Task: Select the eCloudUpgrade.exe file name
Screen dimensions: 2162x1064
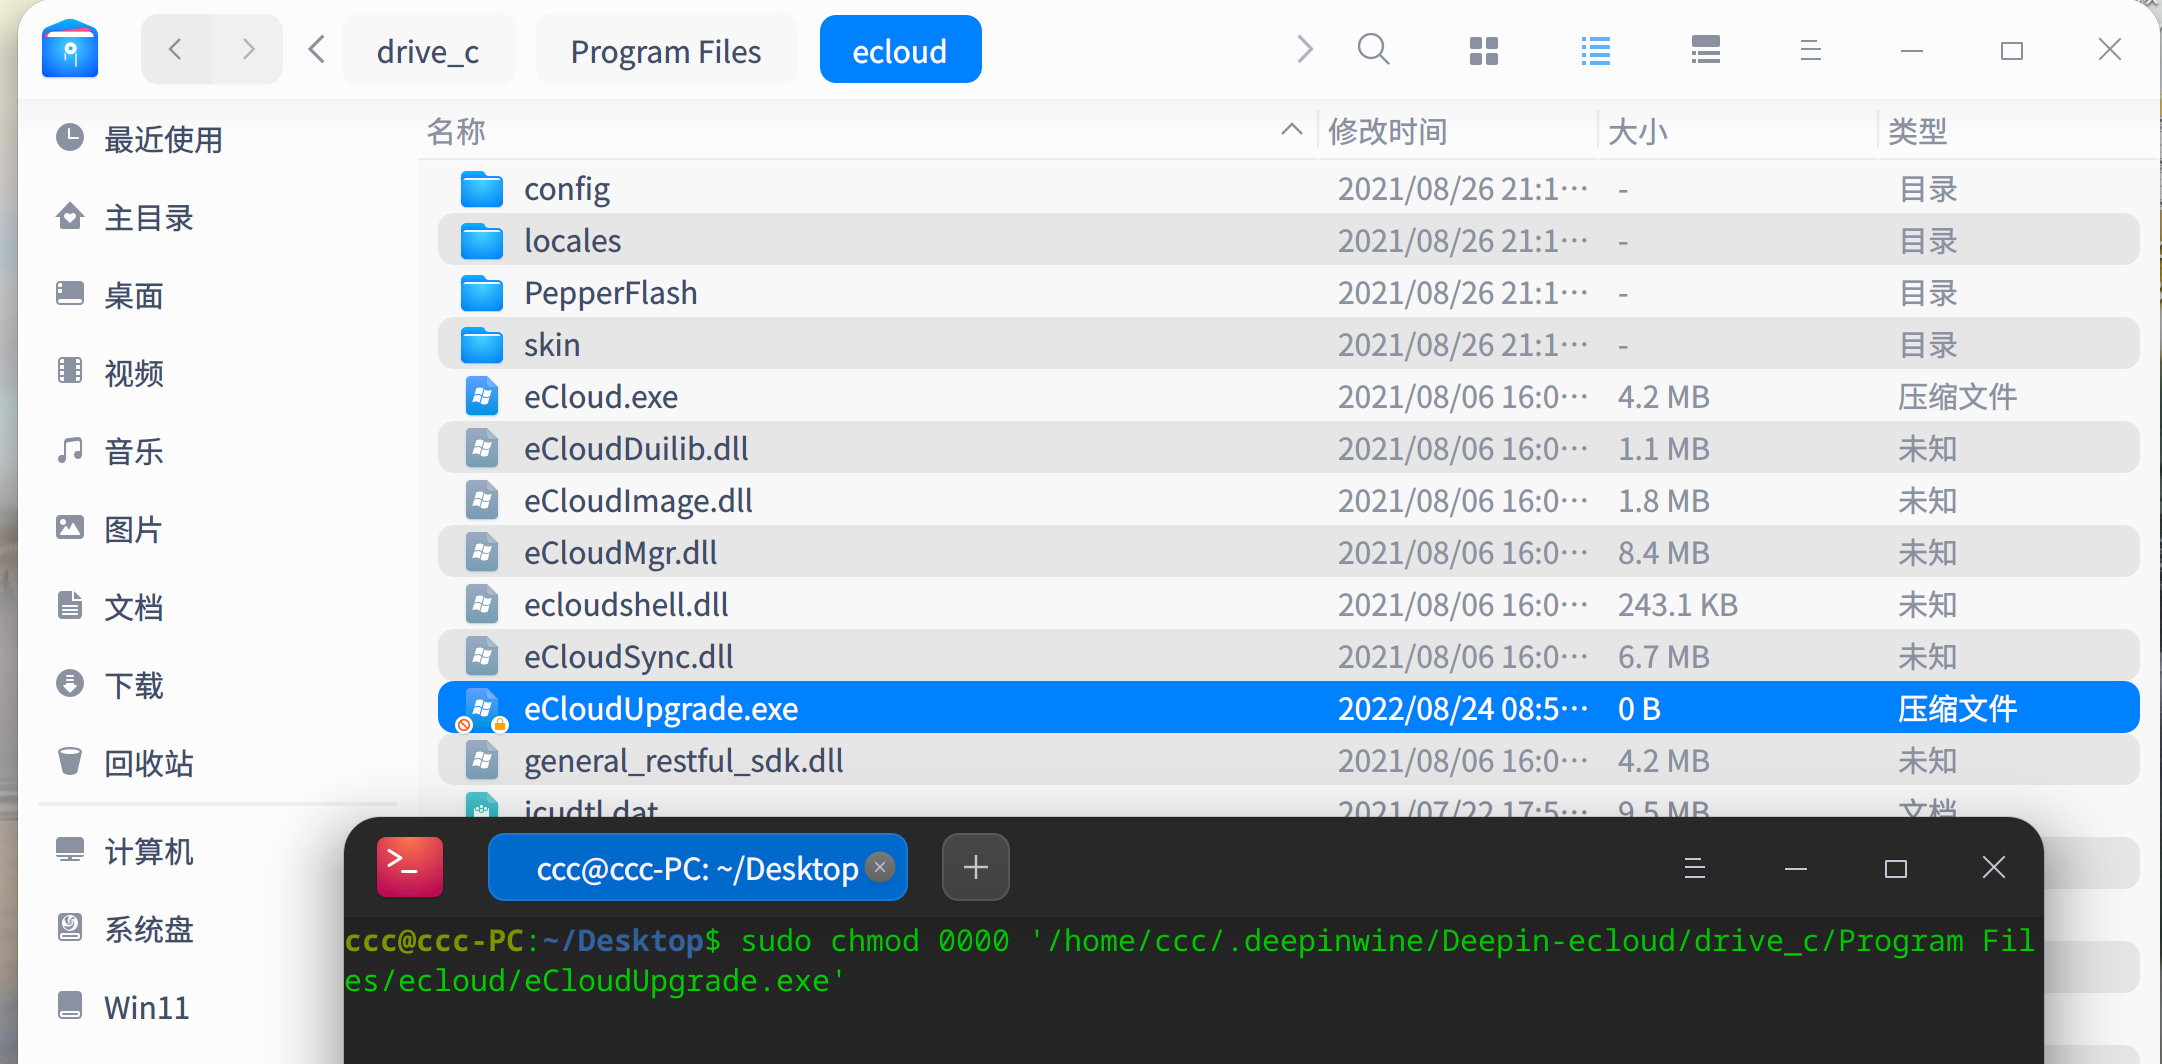Action: [661, 709]
